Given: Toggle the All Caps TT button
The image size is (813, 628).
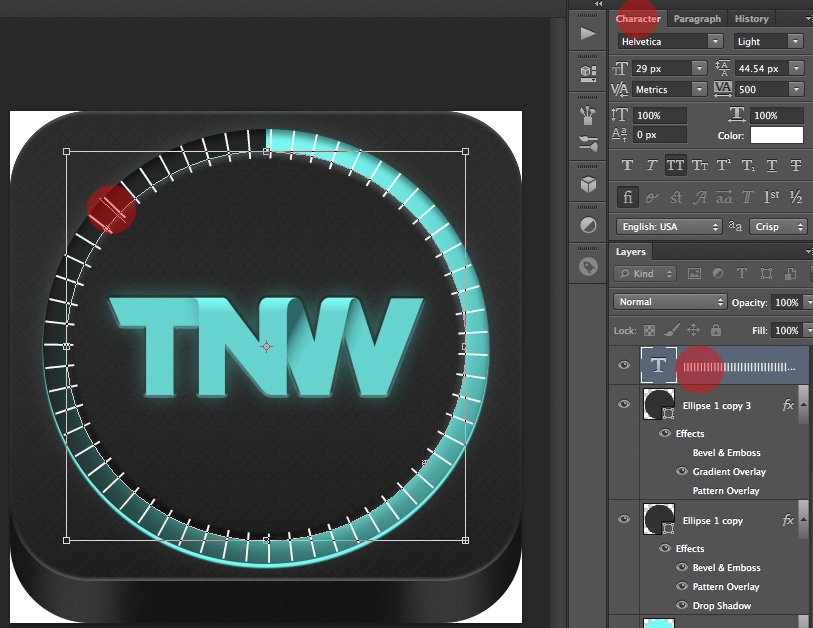Looking at the screenshot, I should pos(675,165).
